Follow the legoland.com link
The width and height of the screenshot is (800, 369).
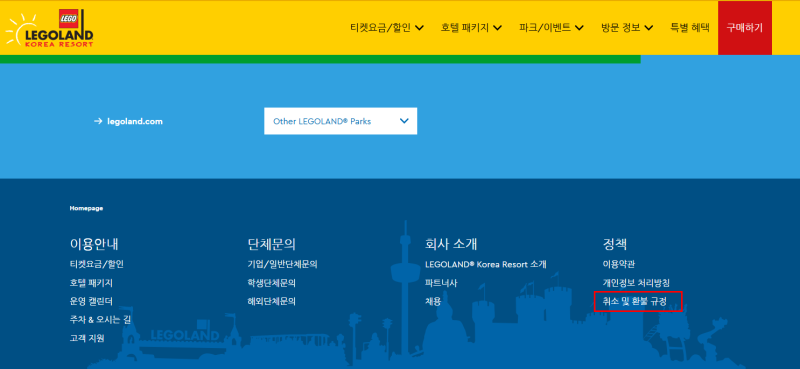pyautogui.click(x=135, y=121)
